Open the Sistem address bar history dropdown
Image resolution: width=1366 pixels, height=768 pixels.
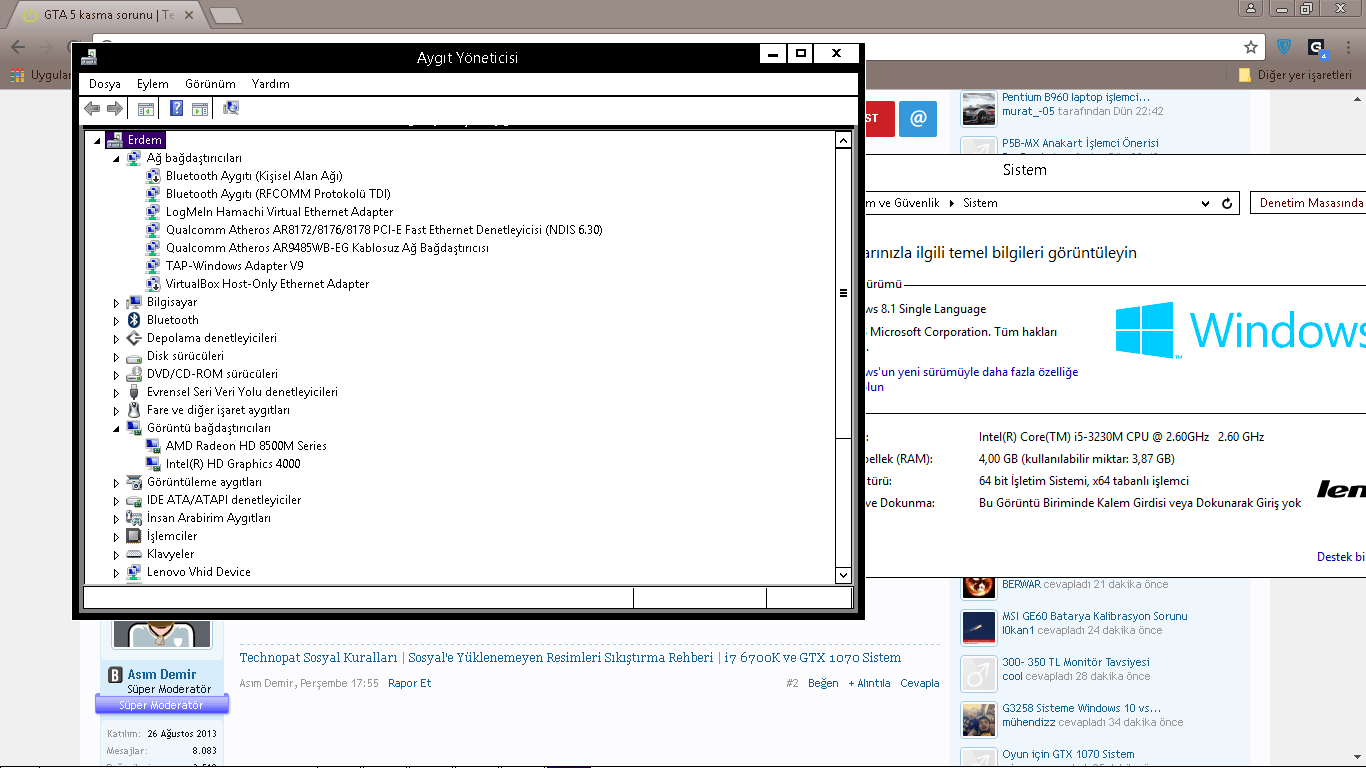click(1205, 203)
